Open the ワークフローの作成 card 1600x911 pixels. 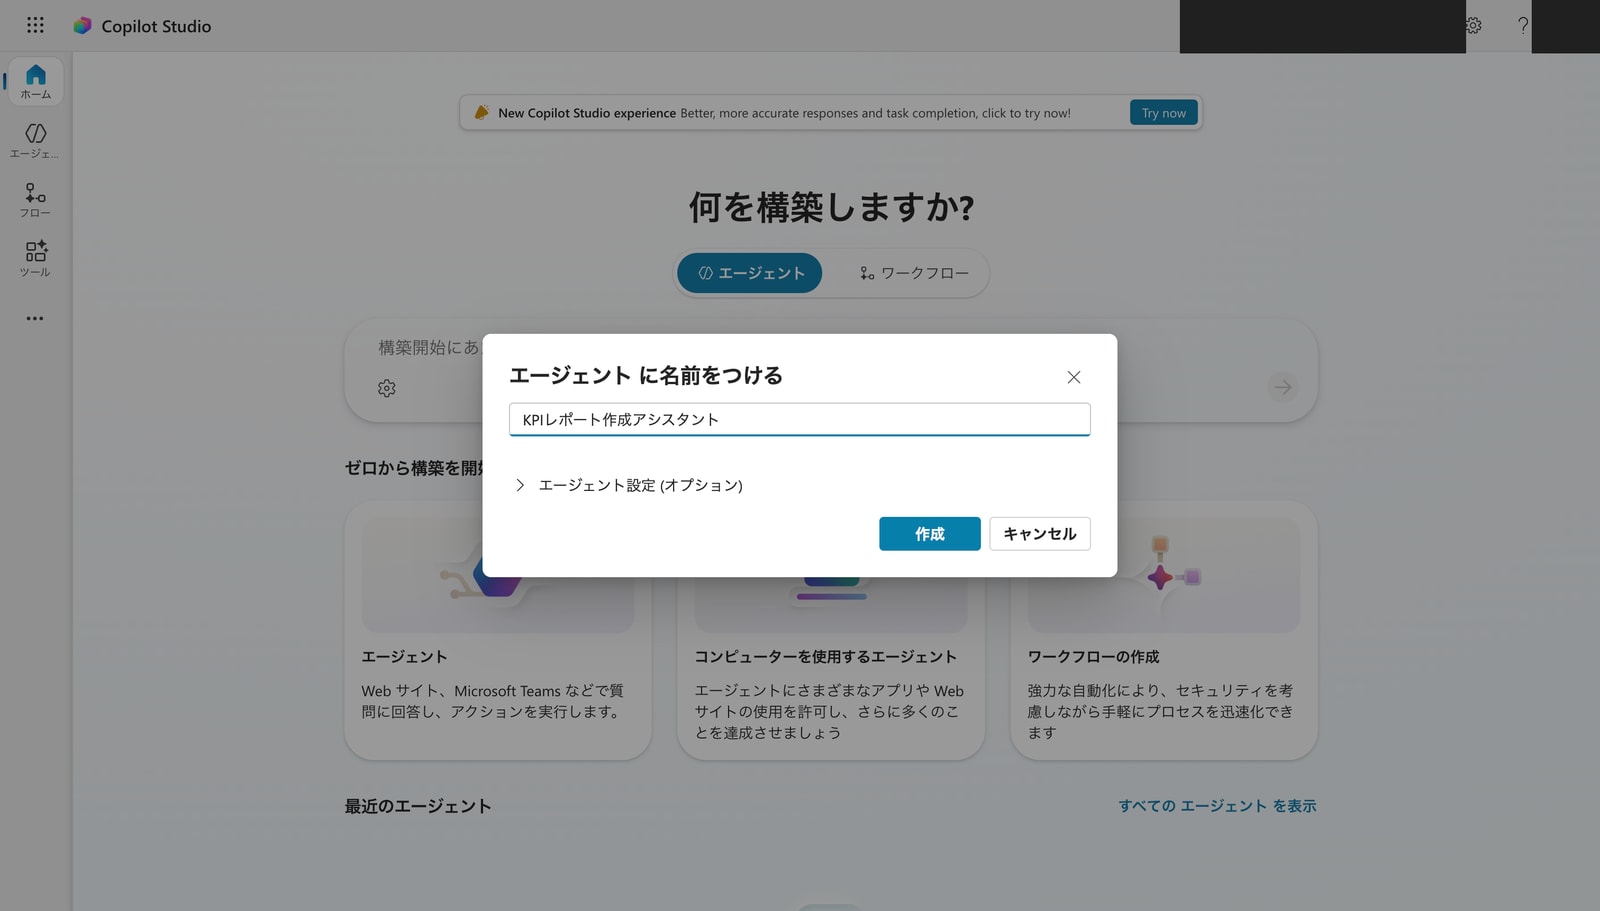click(x=1164, y=630)
